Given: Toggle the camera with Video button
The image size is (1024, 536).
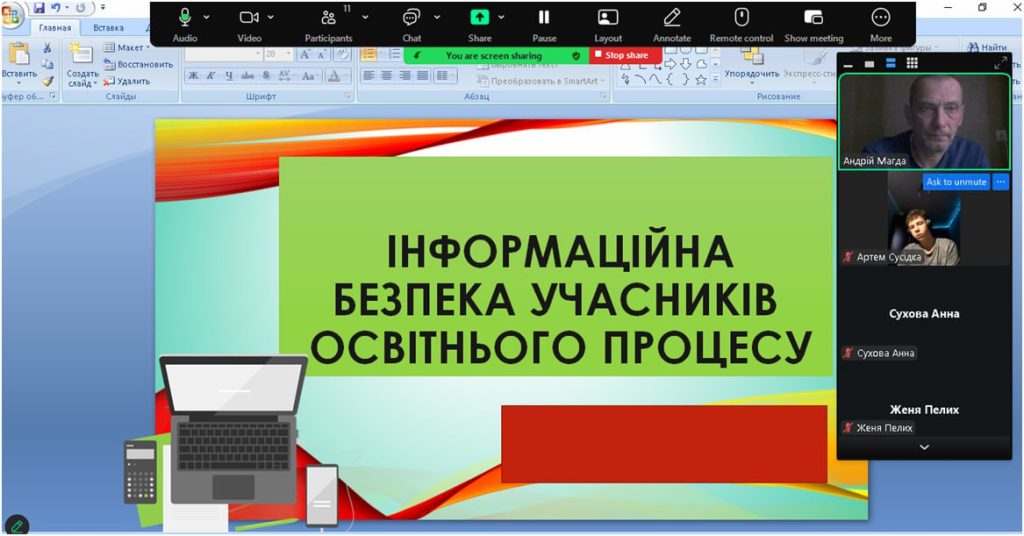Looking at the screenshot, I should 249,18.
